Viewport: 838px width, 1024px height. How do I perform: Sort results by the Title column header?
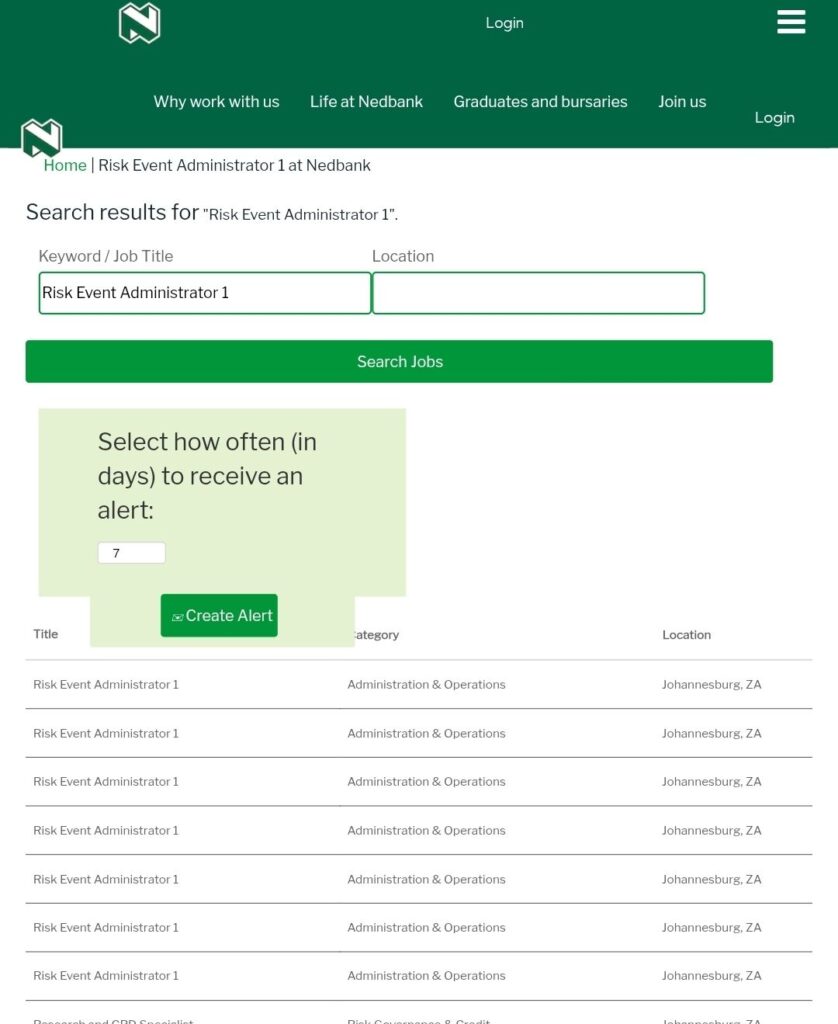pos(46,634)
